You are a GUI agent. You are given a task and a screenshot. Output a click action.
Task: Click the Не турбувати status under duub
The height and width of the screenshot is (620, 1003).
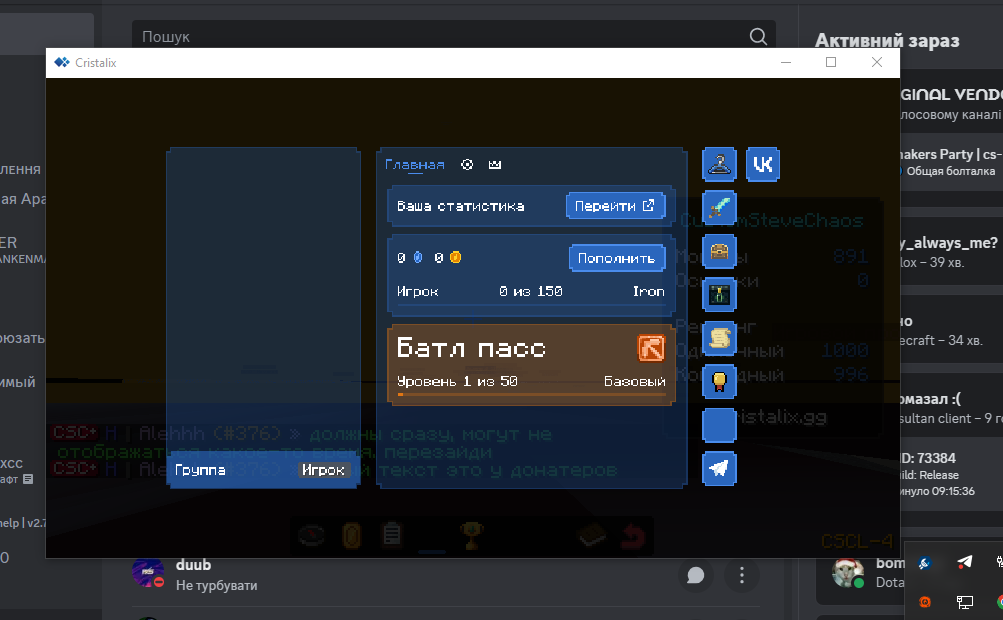[x=216, y=585]
